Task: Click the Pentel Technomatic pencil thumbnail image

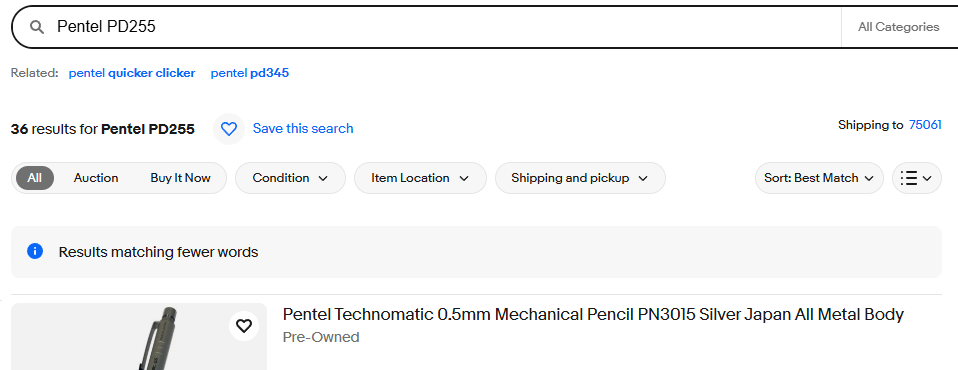Action: (x=139, y=336)
